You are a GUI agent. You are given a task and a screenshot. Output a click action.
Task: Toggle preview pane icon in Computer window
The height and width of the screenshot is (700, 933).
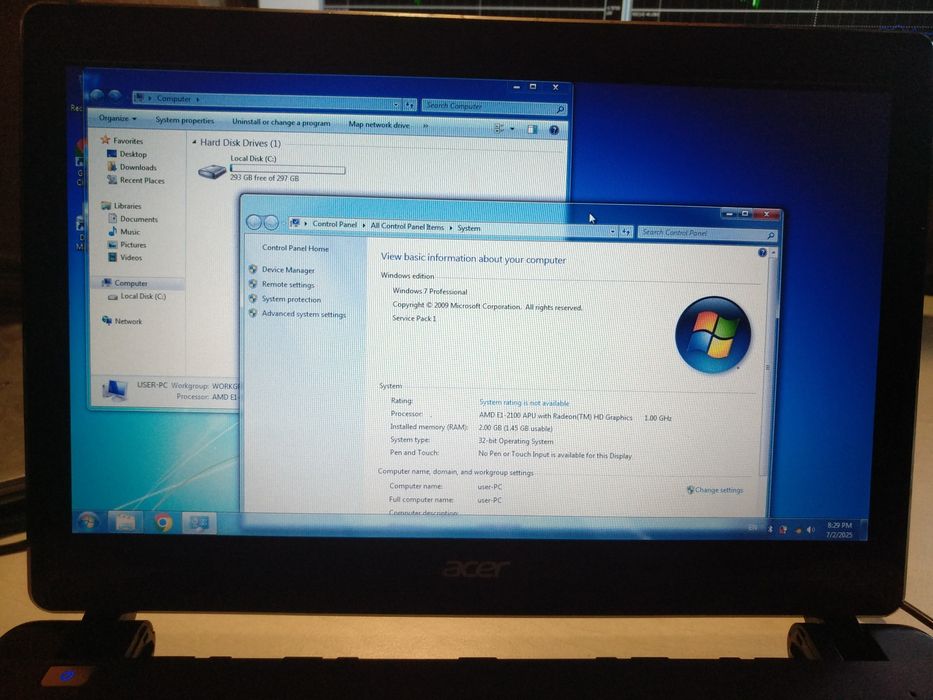(x=532, y=129)
